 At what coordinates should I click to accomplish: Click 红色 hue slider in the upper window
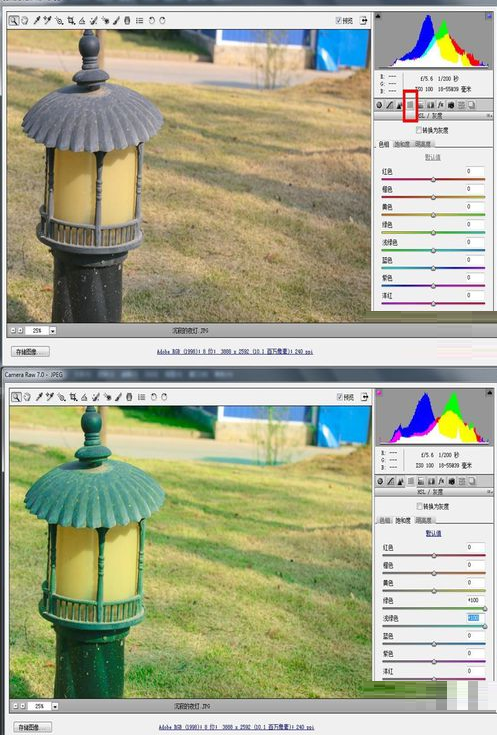pyautogui.click(x=433, y=180)
